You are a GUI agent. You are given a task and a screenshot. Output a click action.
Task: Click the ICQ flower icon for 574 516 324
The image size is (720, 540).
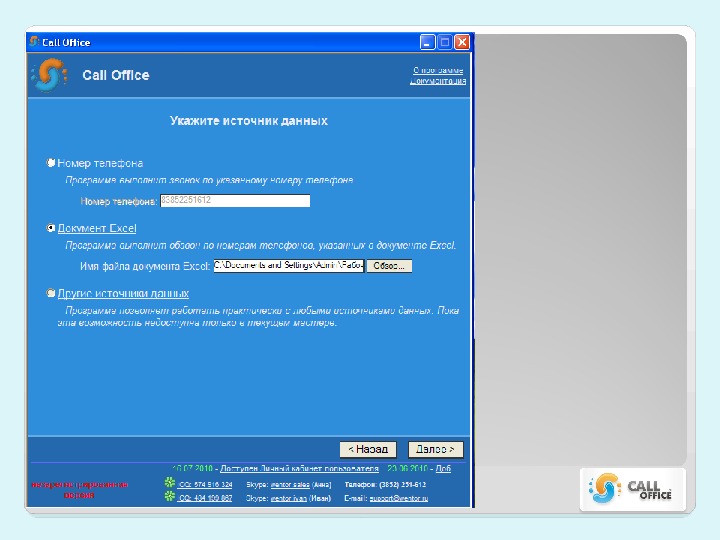pos(170,483)
